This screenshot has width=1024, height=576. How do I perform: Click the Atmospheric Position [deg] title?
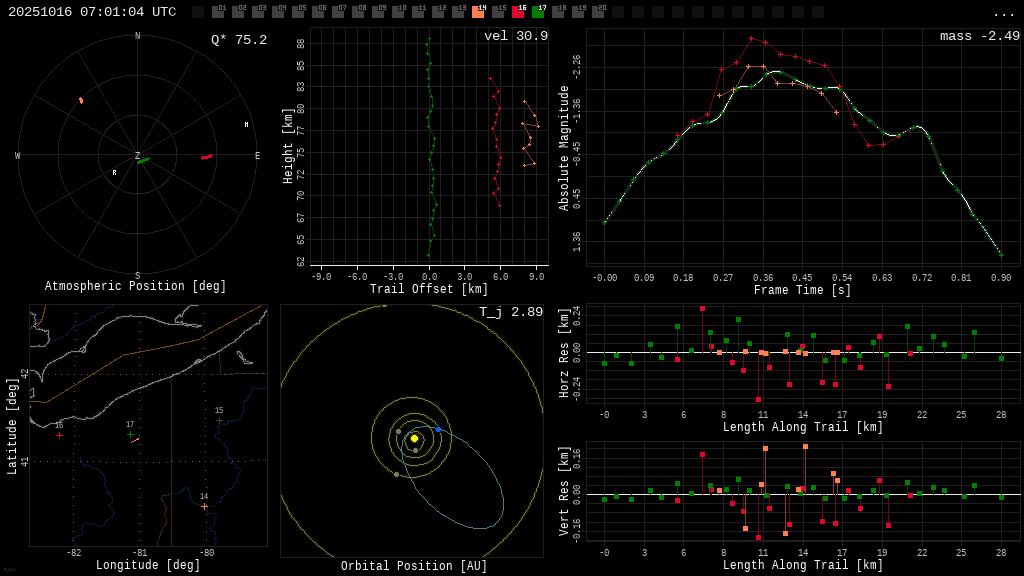[x=137, y=287]
